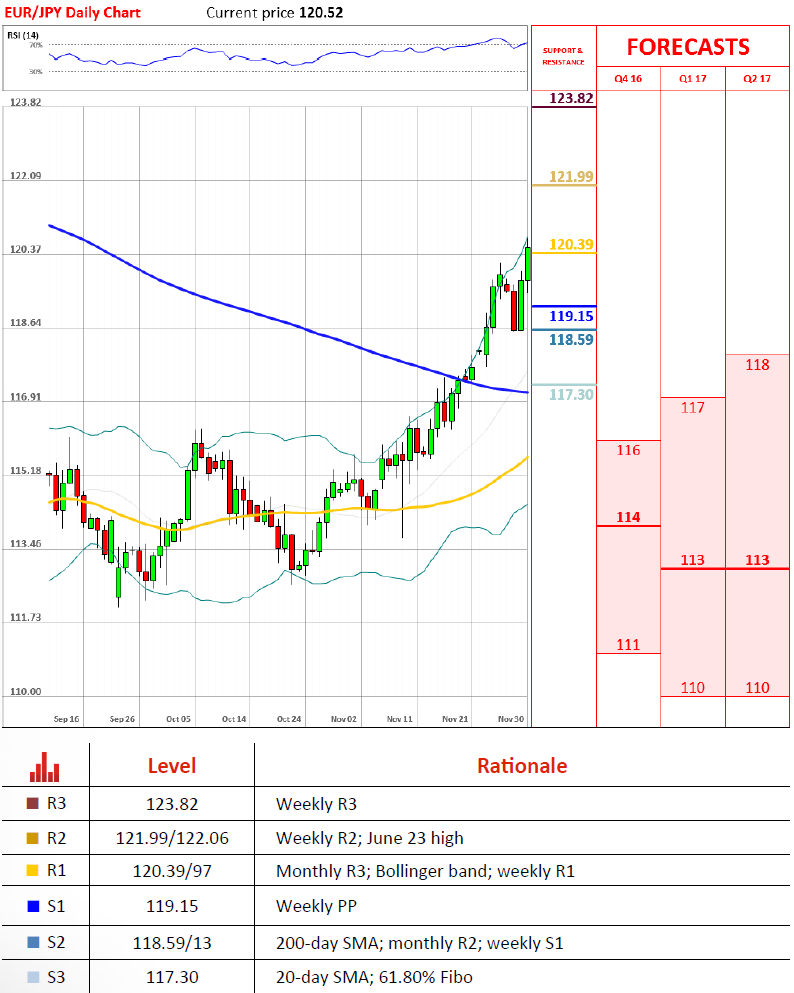Click the 'RSI (14)' indicator label
794x993 pixels.
(23, 35)
